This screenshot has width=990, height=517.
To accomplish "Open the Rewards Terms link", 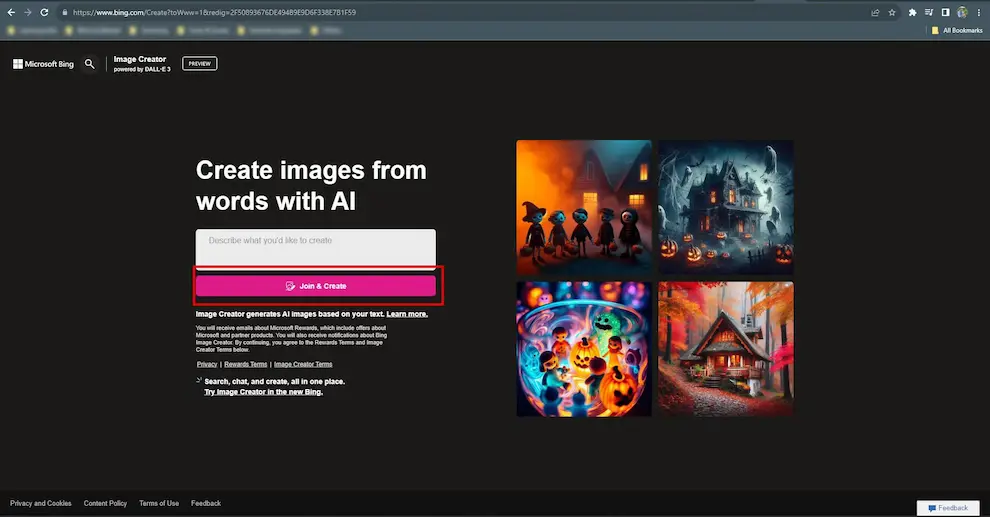I will [245, 364].
